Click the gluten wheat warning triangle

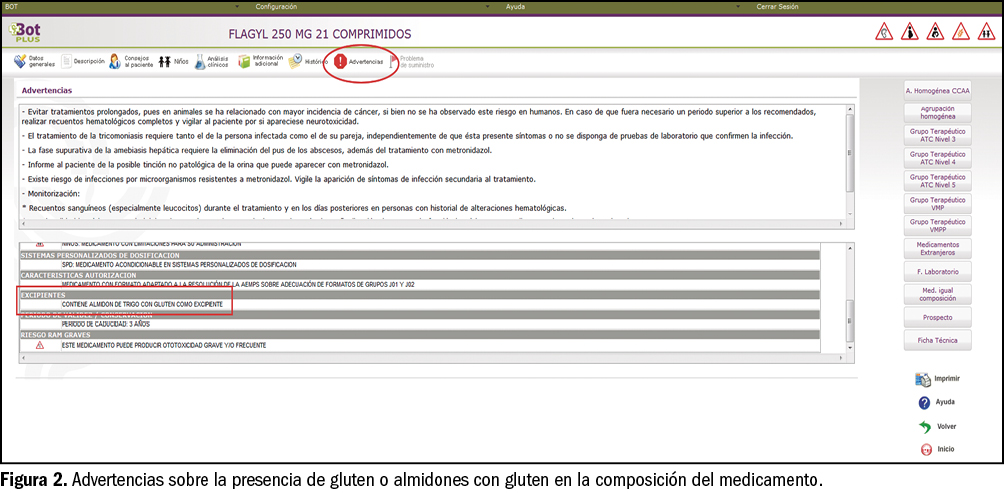pyautogui.click(x=959, y=33)
